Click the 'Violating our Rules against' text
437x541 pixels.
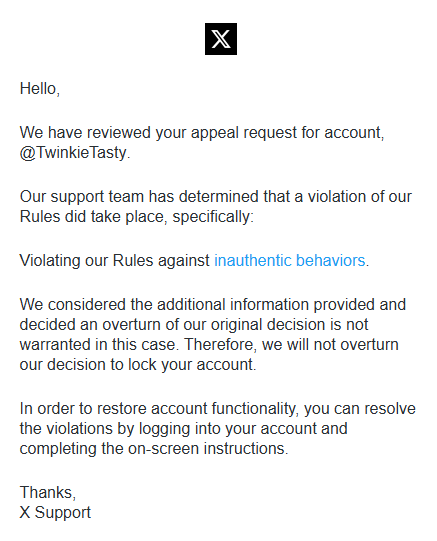115,260
